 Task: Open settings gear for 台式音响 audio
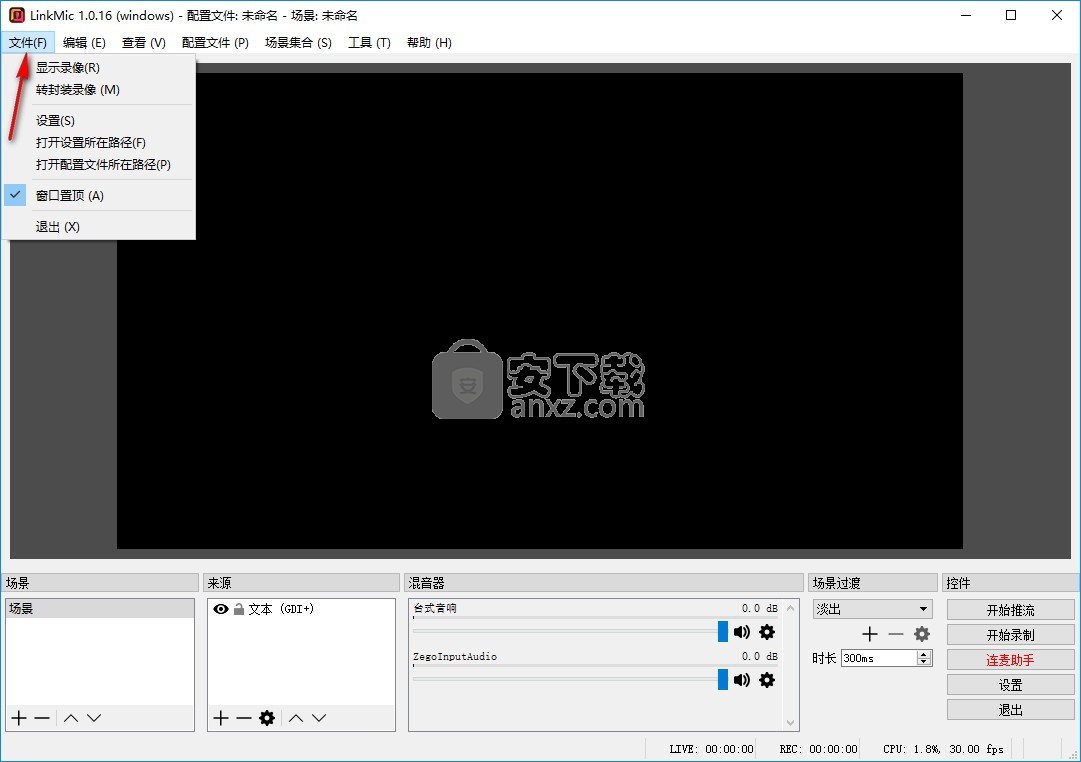pyautogui.click(x=767, y=632)
